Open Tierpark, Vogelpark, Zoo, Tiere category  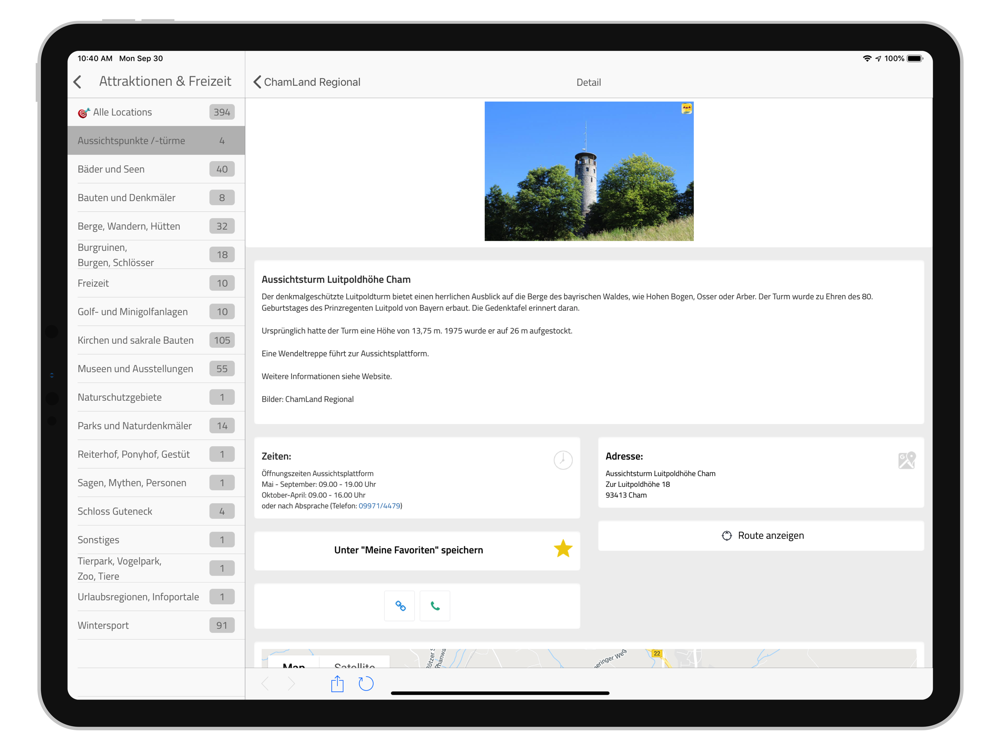coord(156,568)
